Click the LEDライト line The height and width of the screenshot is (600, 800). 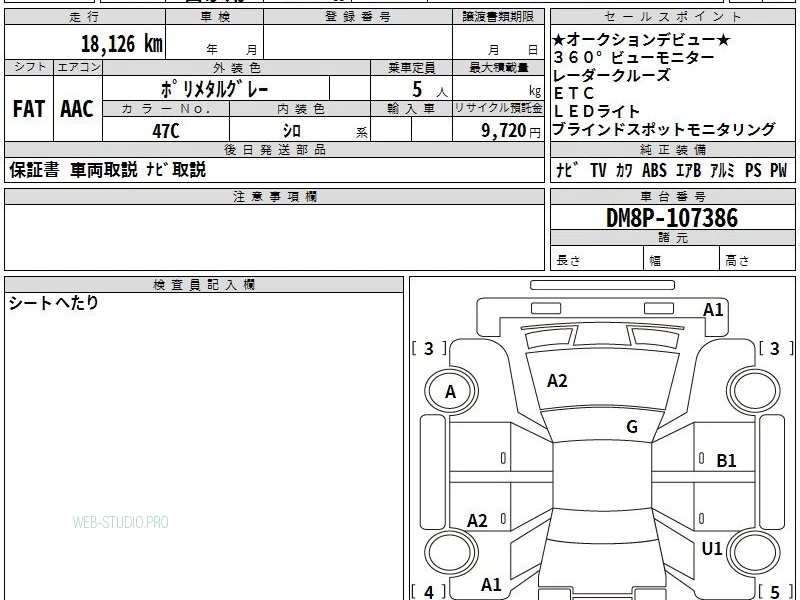pos(596,111)
